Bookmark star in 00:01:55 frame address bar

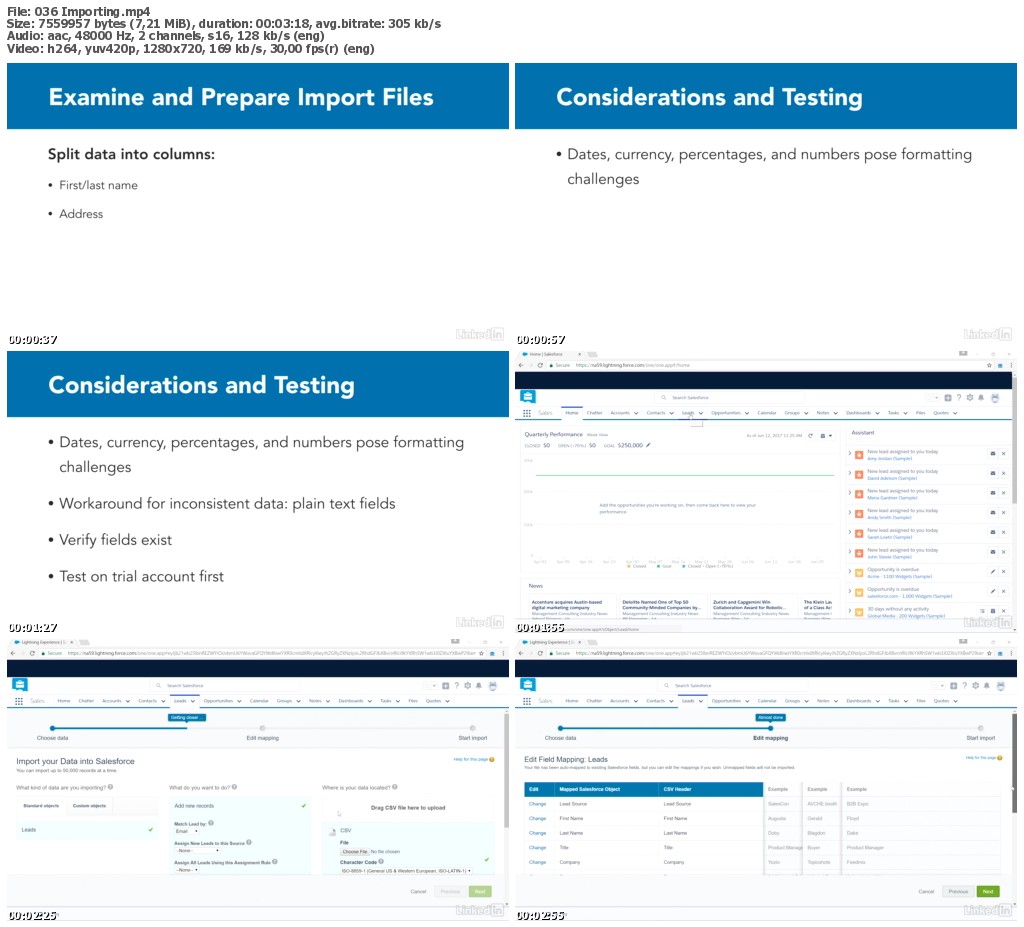[x=989, y=365]
